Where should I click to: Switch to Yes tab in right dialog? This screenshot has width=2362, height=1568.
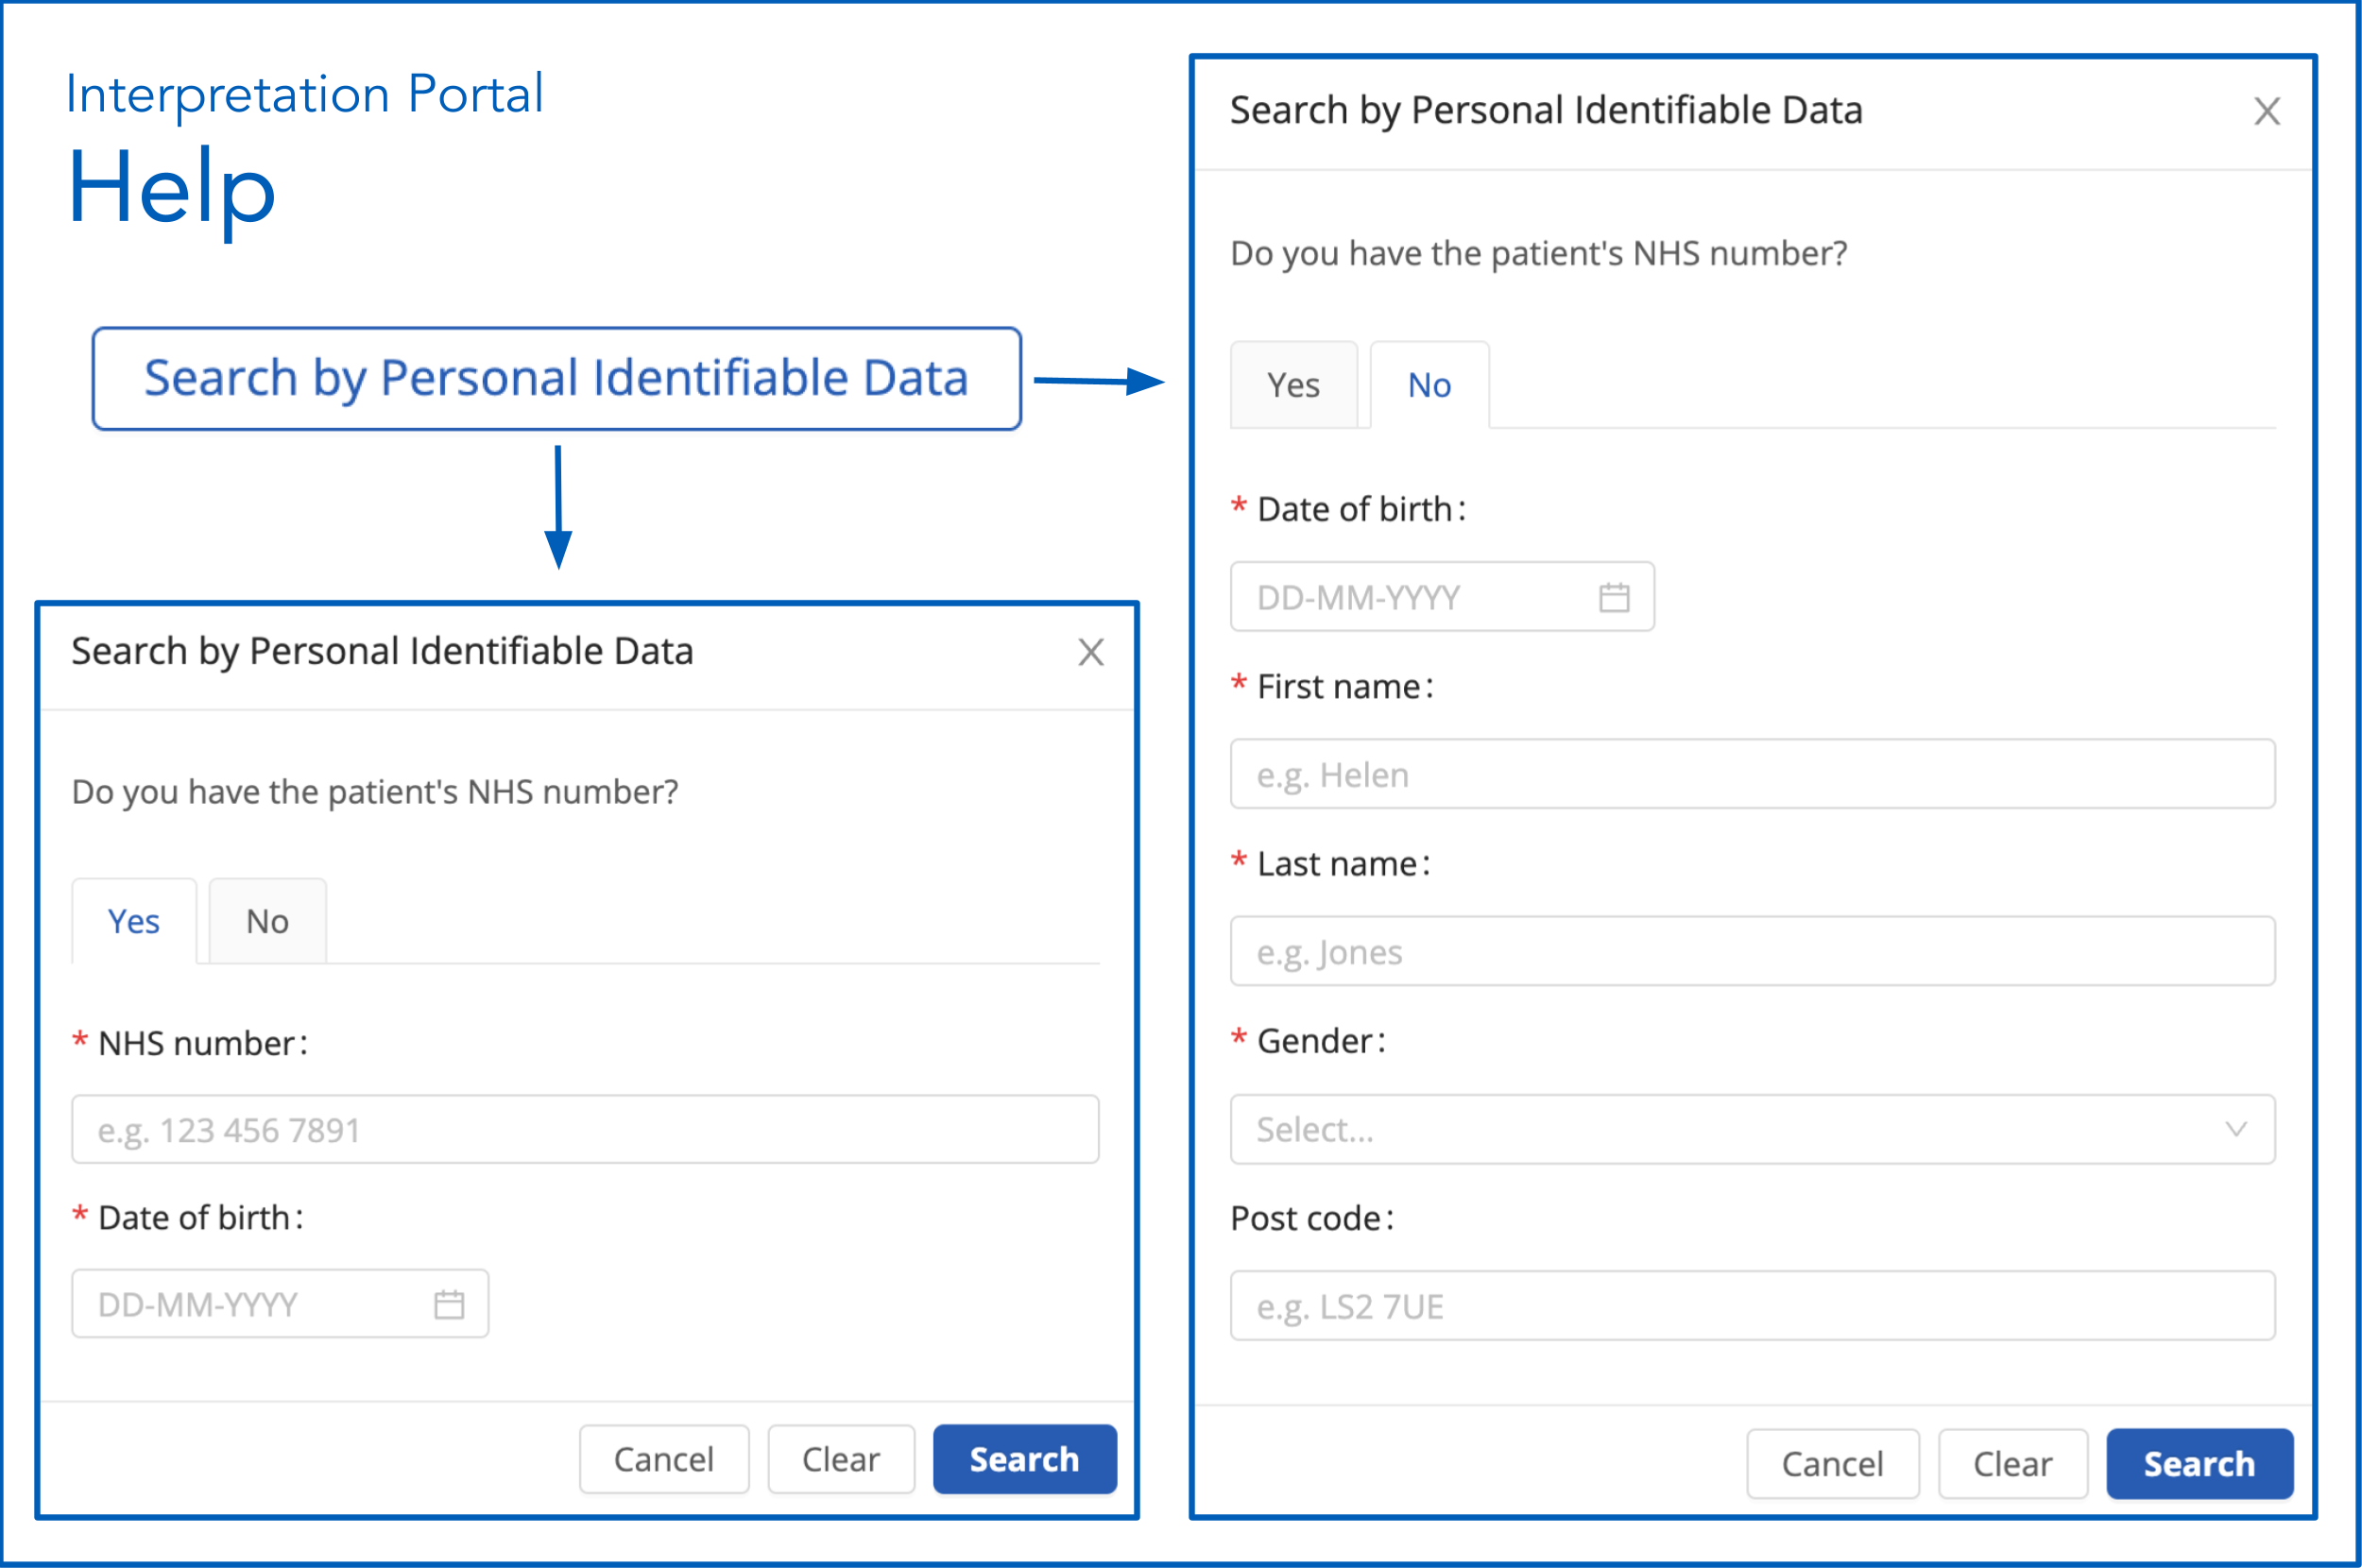(x=1293, y=385)
